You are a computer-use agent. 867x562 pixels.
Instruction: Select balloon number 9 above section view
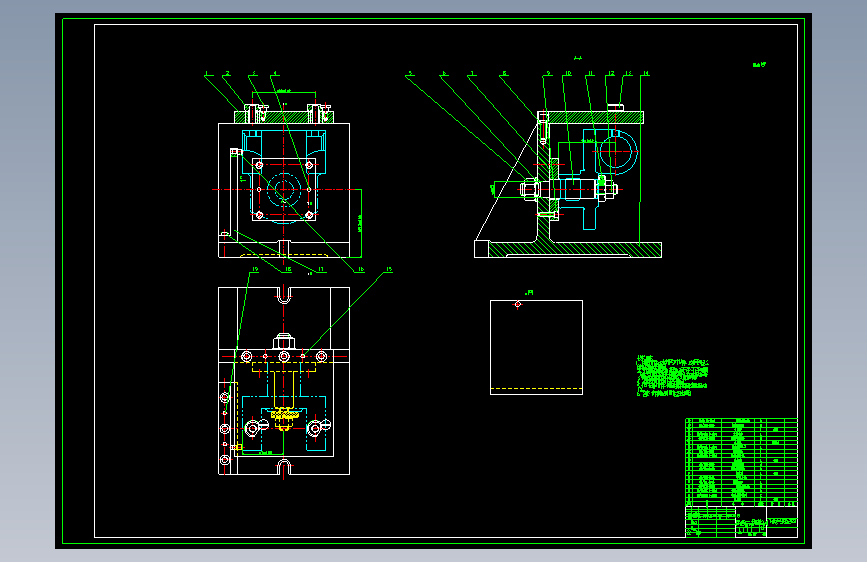tap(549, 73)
